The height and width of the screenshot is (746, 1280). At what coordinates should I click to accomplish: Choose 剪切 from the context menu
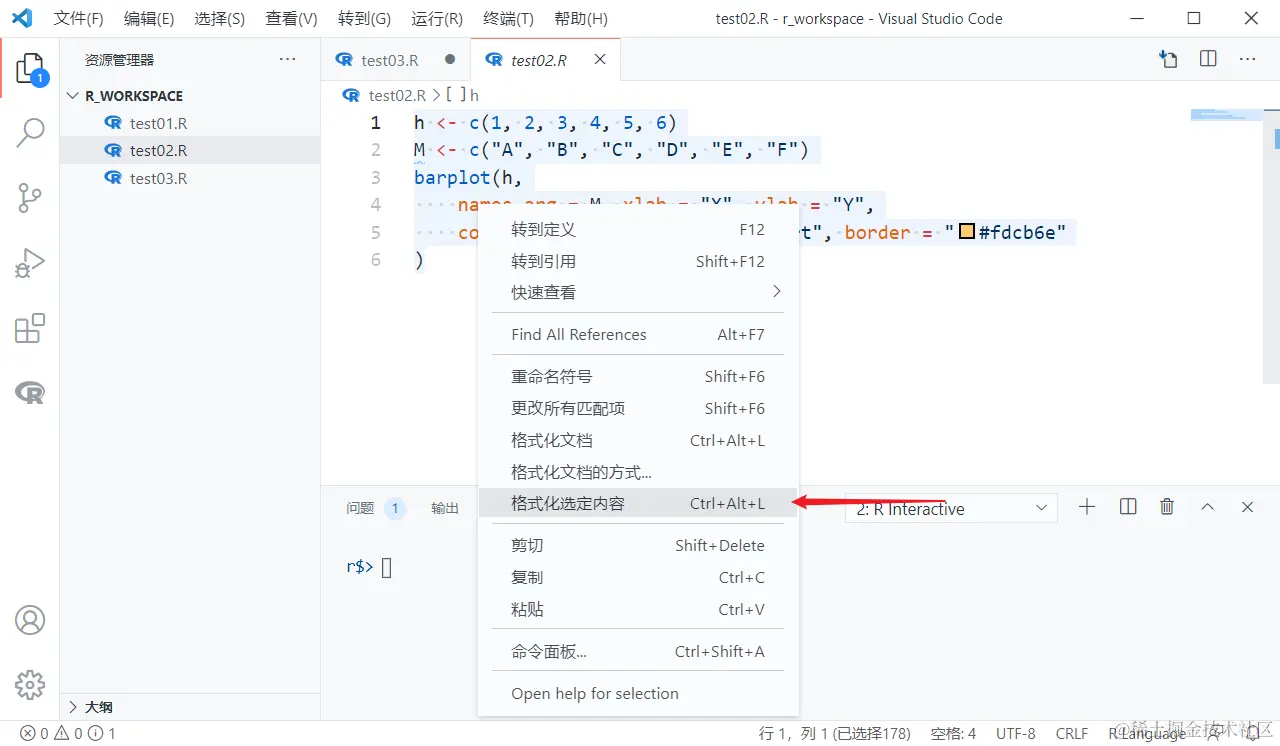click(x=638, y=545)
